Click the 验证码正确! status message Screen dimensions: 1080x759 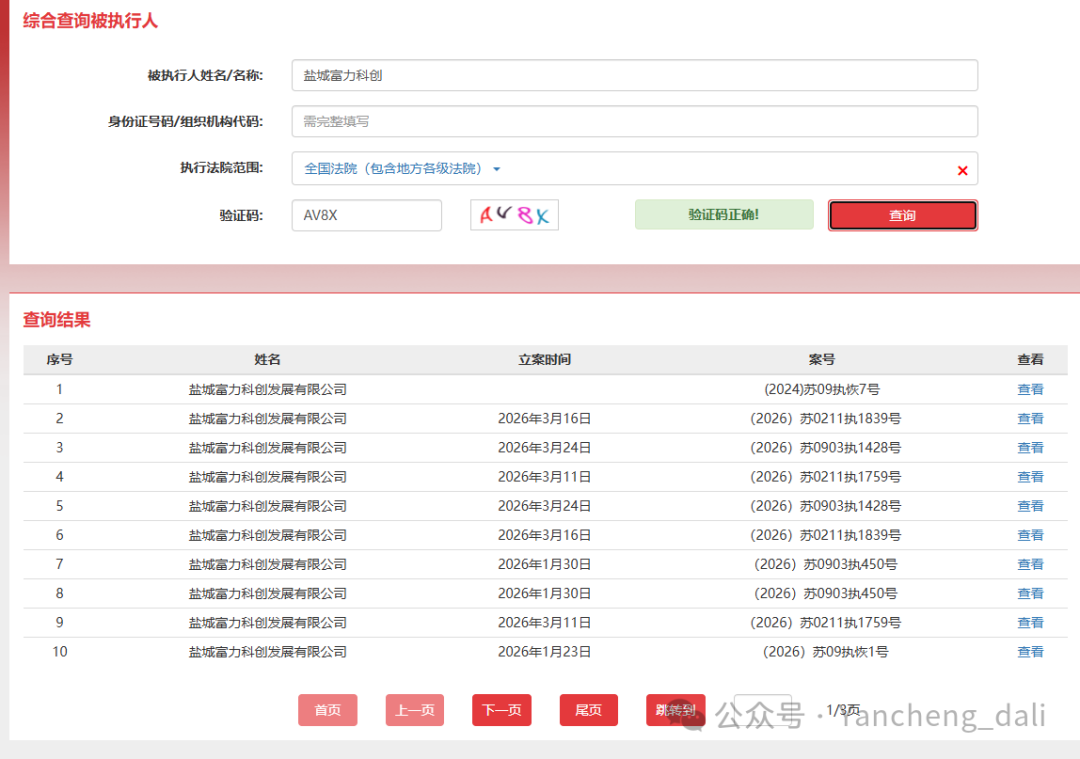(x=724, y=215)
